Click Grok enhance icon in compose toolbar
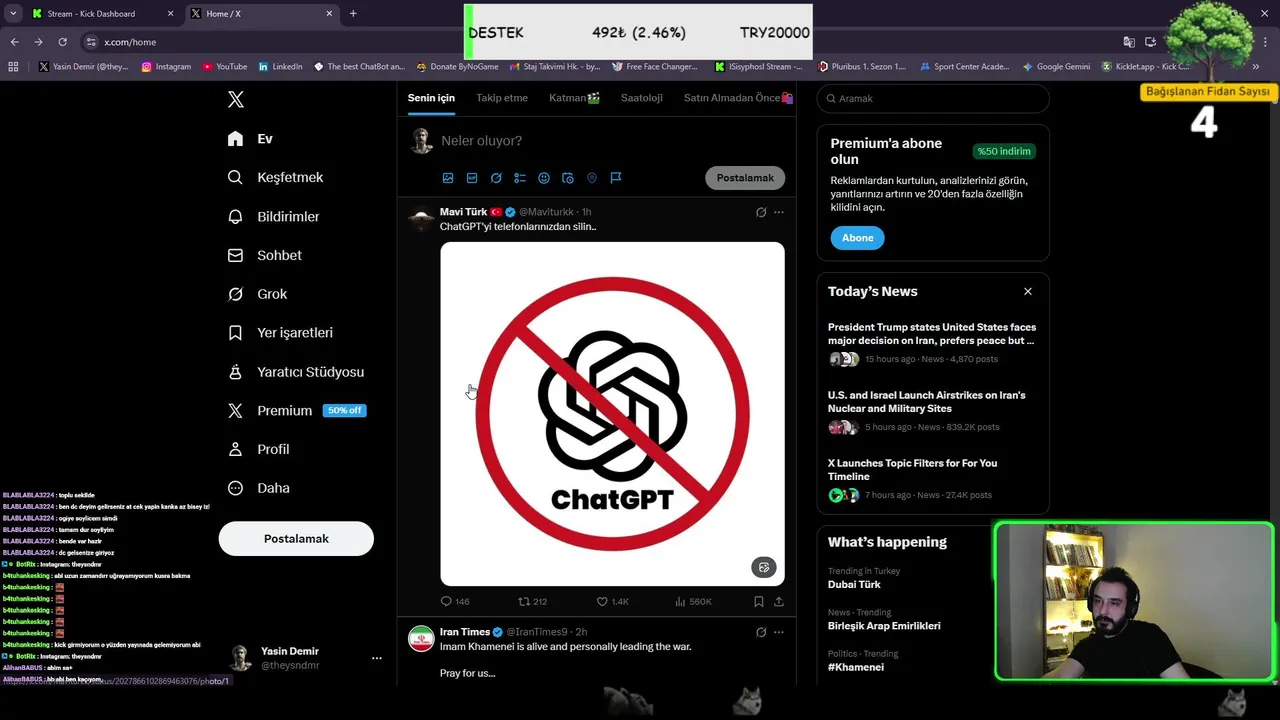The height and width of the screenshot is (720, 1280). click(496, 178)
